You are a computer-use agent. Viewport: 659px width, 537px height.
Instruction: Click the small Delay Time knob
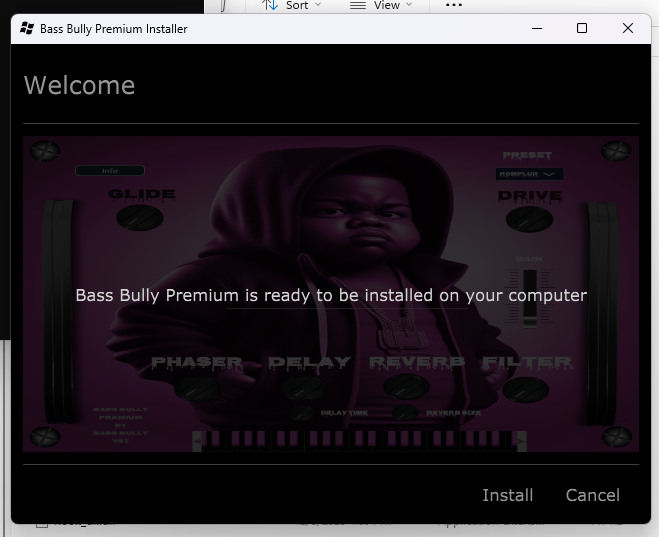[302, 412]
